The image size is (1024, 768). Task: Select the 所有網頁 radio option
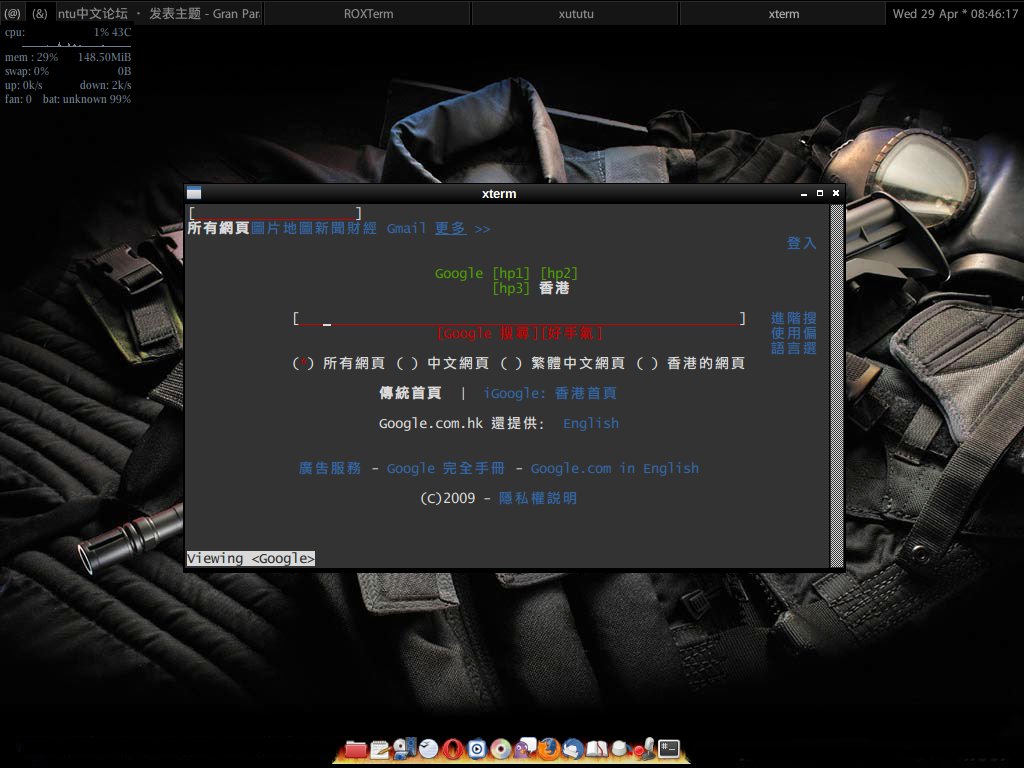(303, 363)
